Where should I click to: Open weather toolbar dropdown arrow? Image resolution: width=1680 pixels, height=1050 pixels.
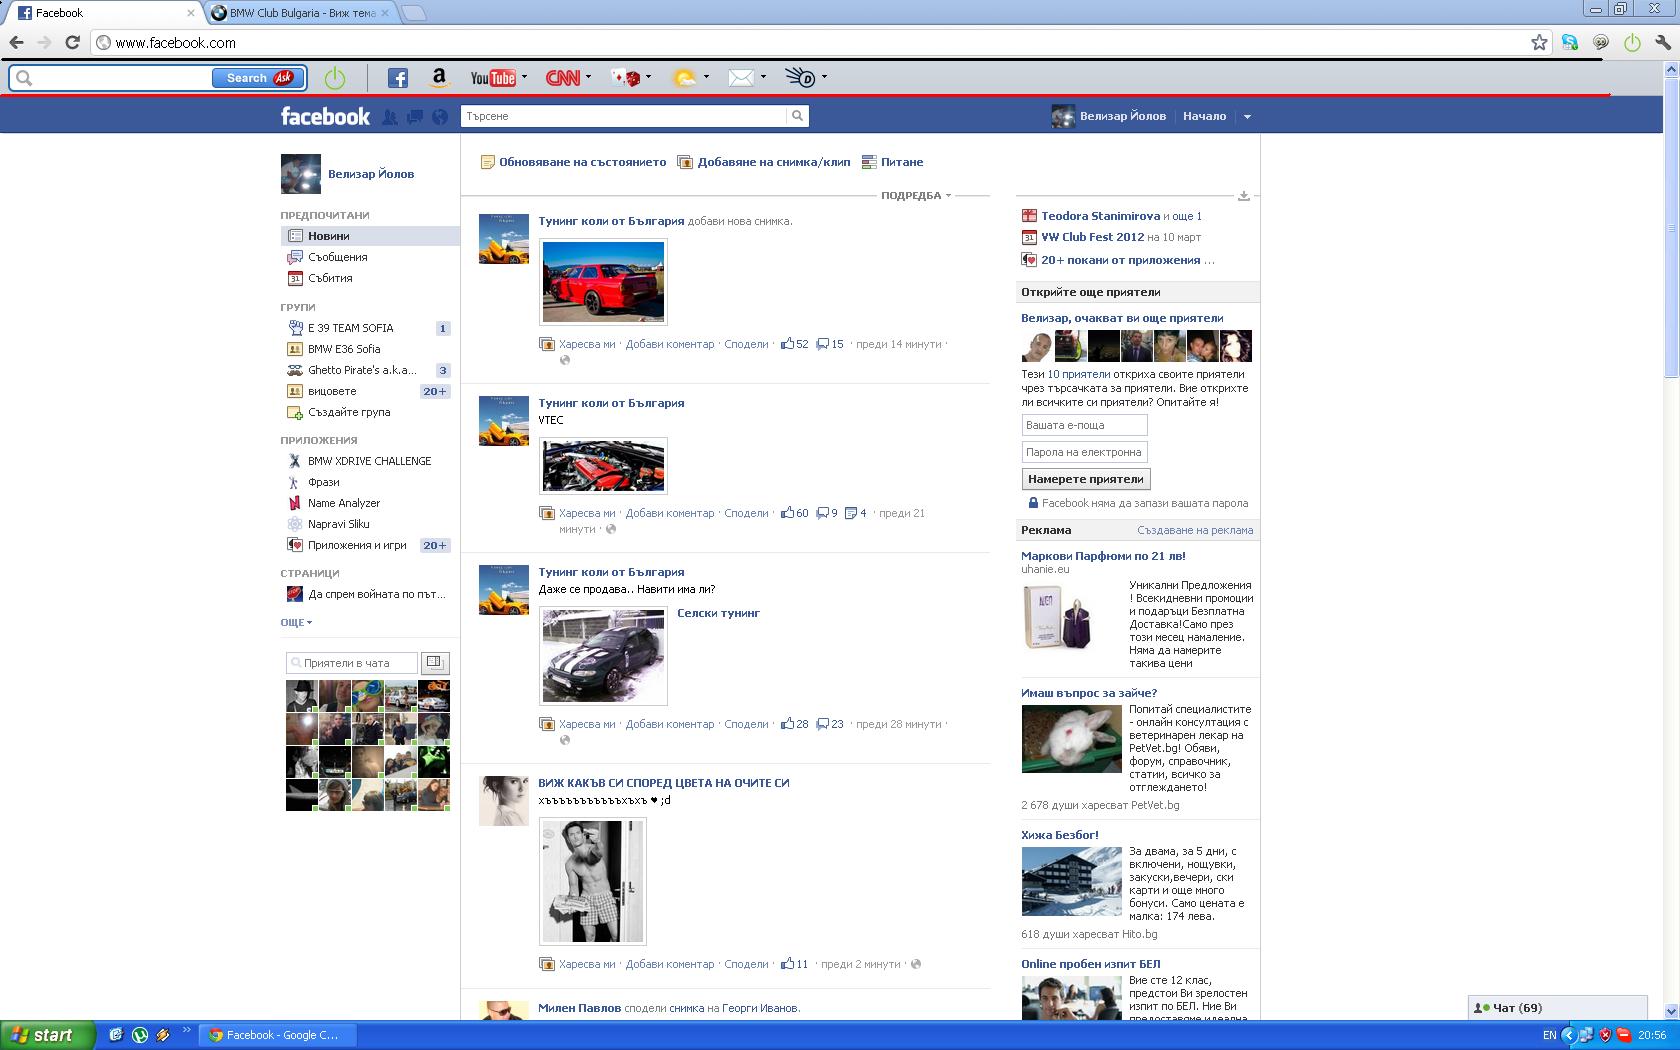click(706, 77)
